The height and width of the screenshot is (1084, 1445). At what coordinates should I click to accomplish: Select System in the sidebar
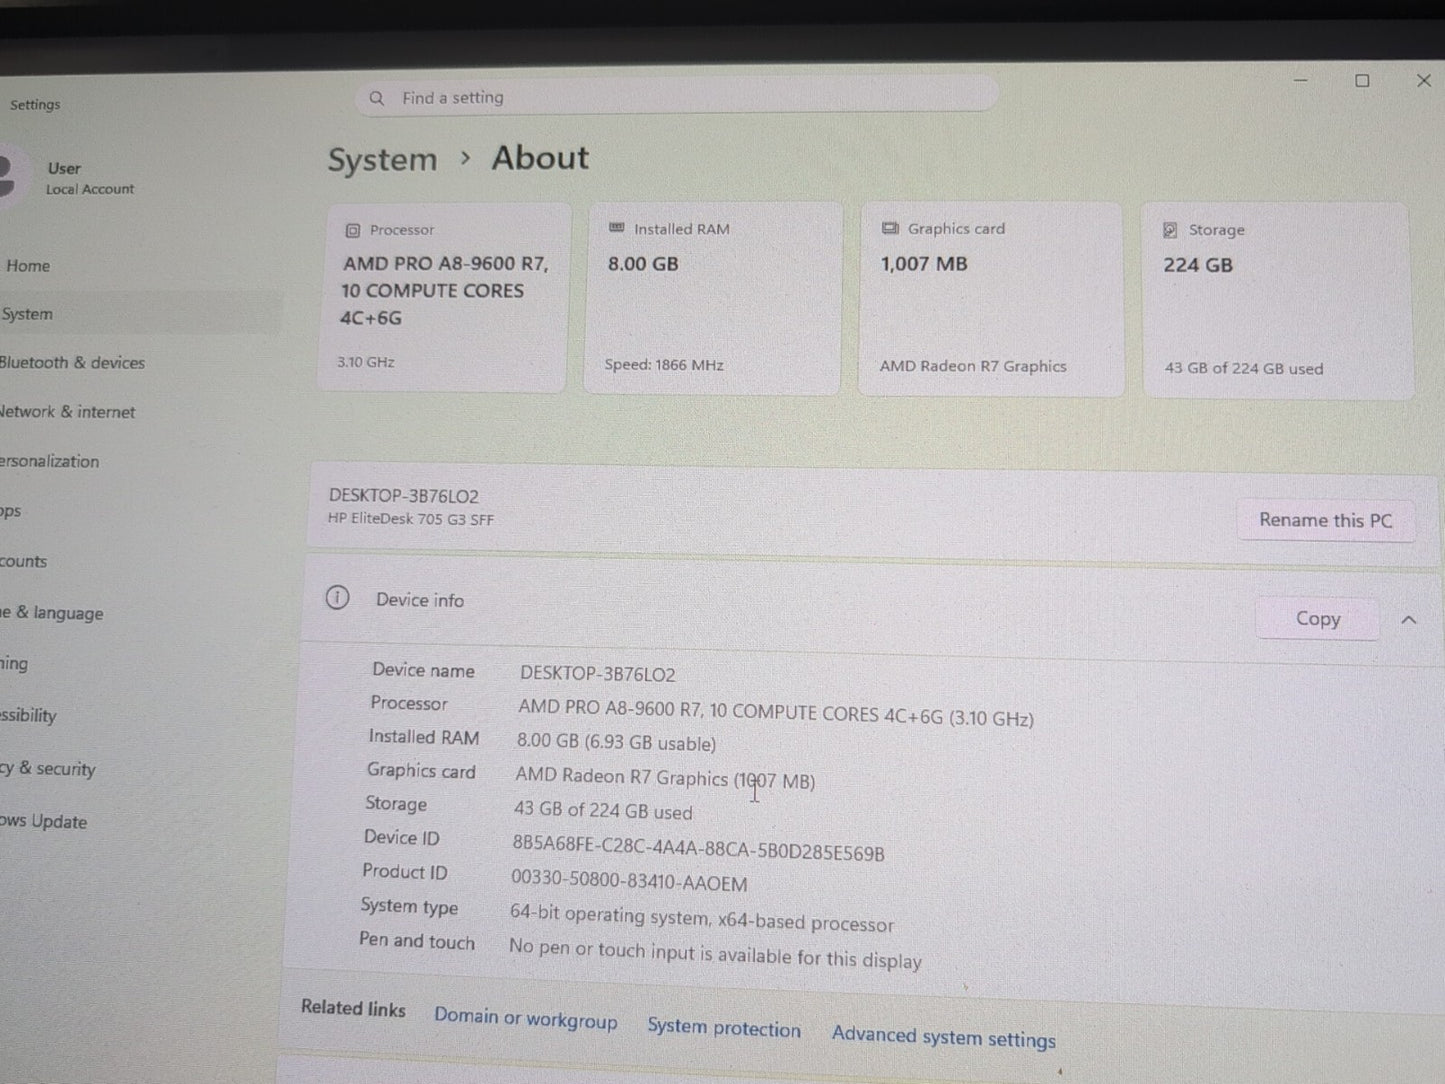(x=140, y=314)
